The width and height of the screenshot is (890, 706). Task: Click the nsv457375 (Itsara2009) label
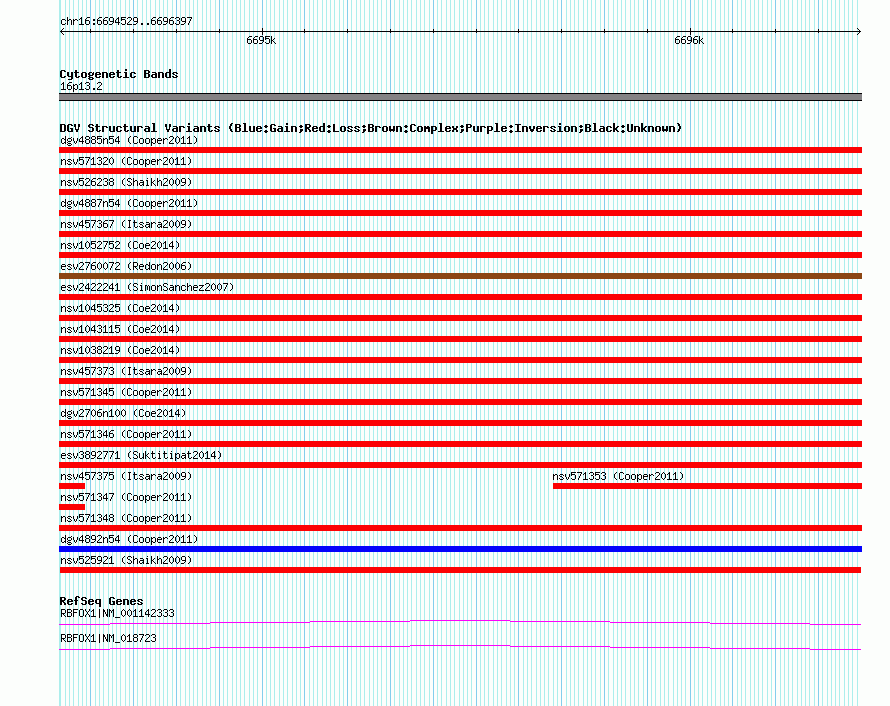[x=126, y=476]
